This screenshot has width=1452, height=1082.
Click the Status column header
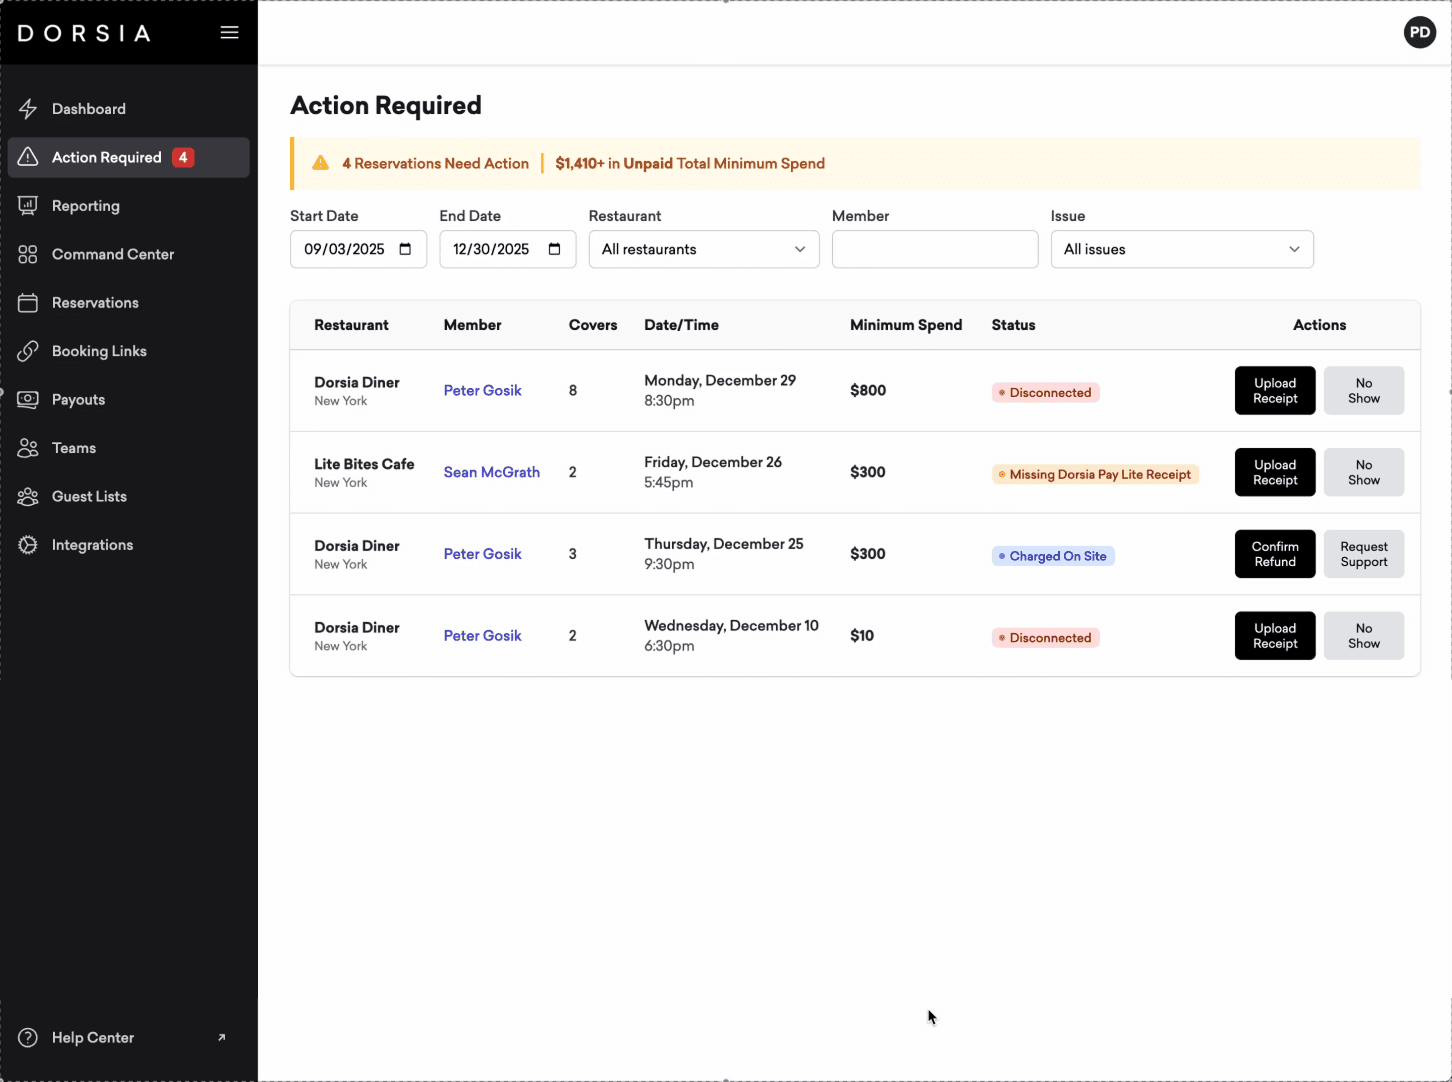1014,325
